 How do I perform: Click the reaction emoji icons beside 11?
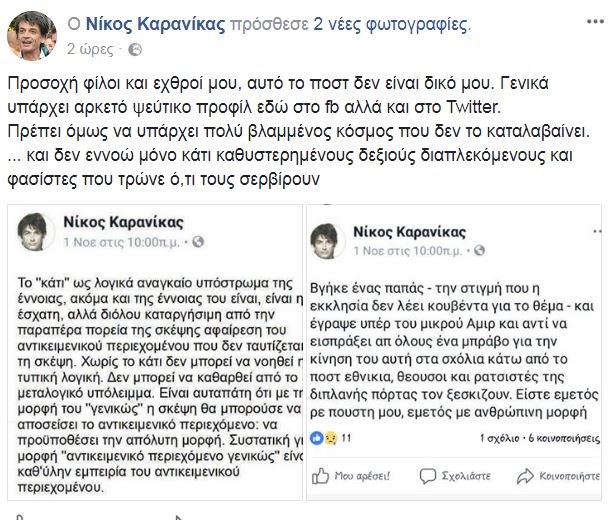[x=324, y=437]
